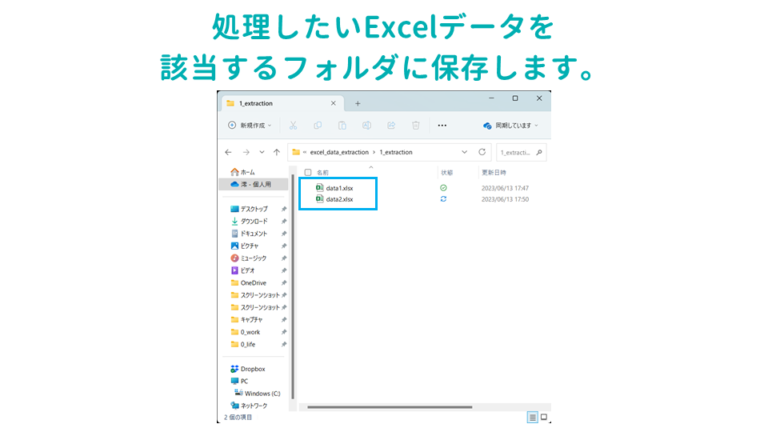Open the See more (…) toolbar menu
This screenshot has height=432, width=768.
coord(442,126)
